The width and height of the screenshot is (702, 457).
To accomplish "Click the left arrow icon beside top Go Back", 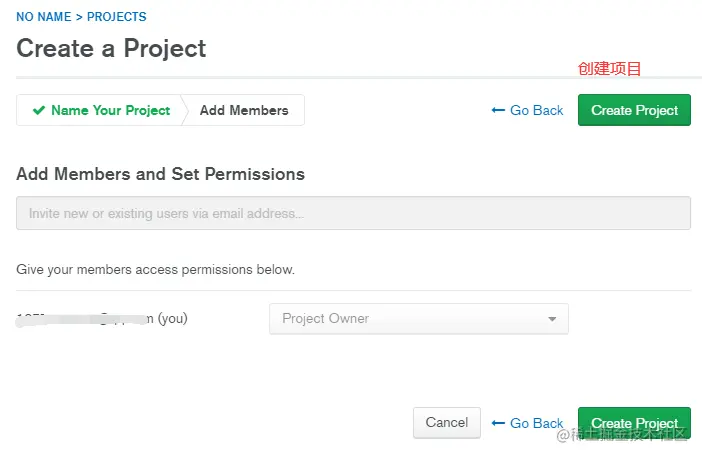I will pyautogui.click(x=498, y=110).
